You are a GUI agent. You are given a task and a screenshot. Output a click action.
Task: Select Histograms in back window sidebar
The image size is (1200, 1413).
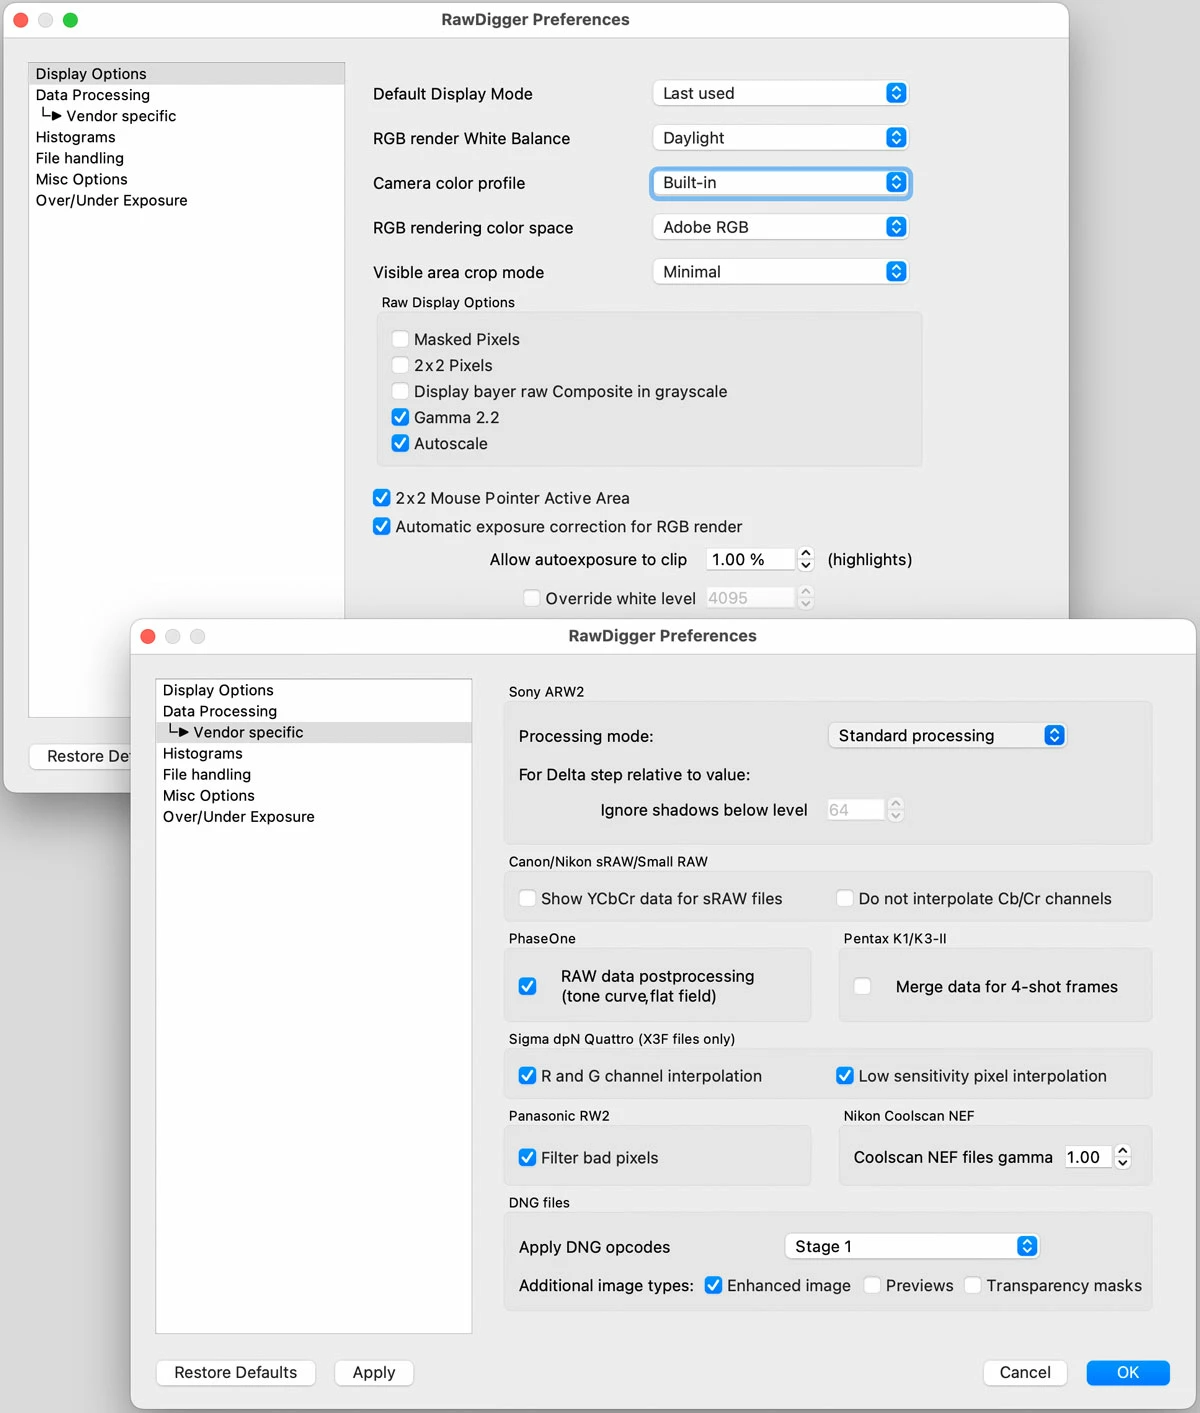[x=187, y=137]
